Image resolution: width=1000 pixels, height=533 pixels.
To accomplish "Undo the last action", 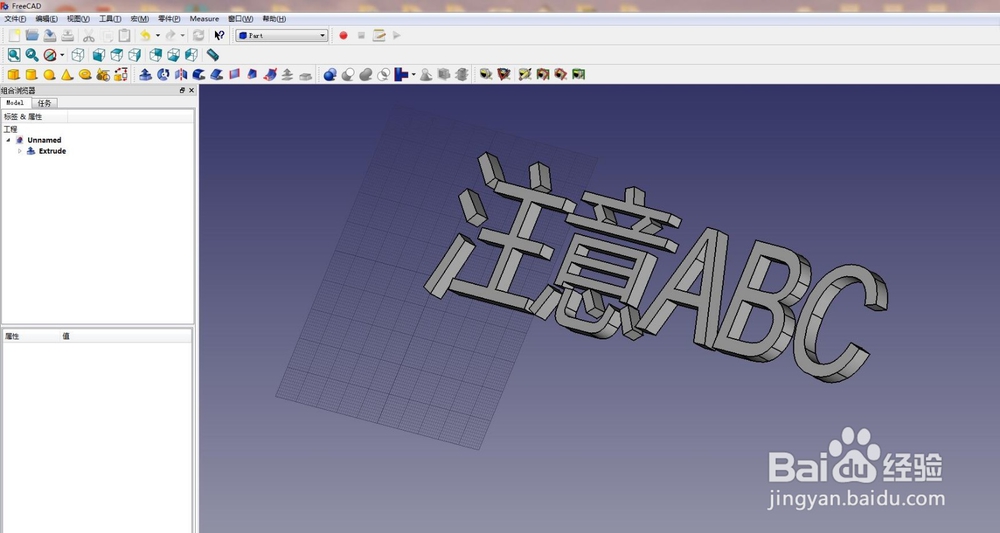I will tap(145, 36).
